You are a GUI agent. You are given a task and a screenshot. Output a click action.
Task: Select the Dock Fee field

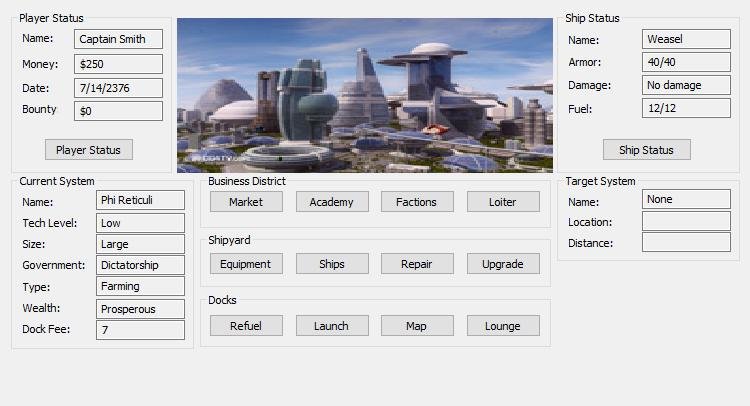pos(140,330)
